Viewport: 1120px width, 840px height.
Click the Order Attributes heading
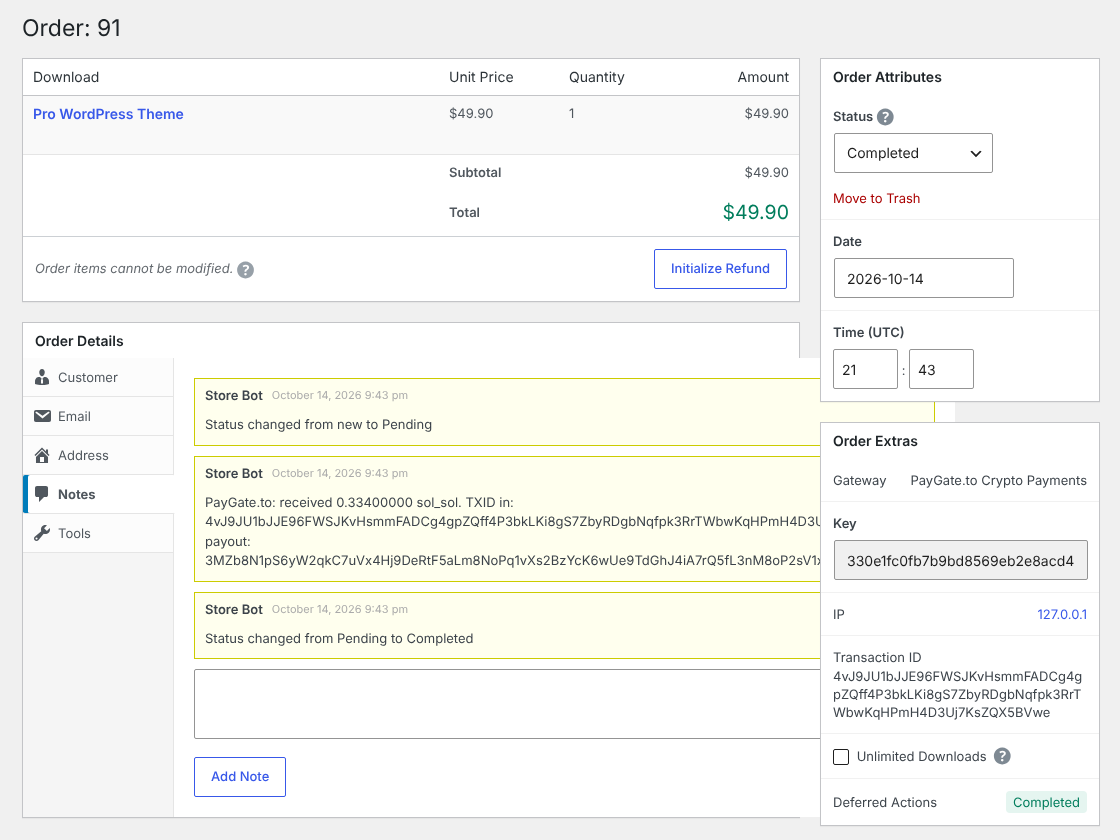887,77
